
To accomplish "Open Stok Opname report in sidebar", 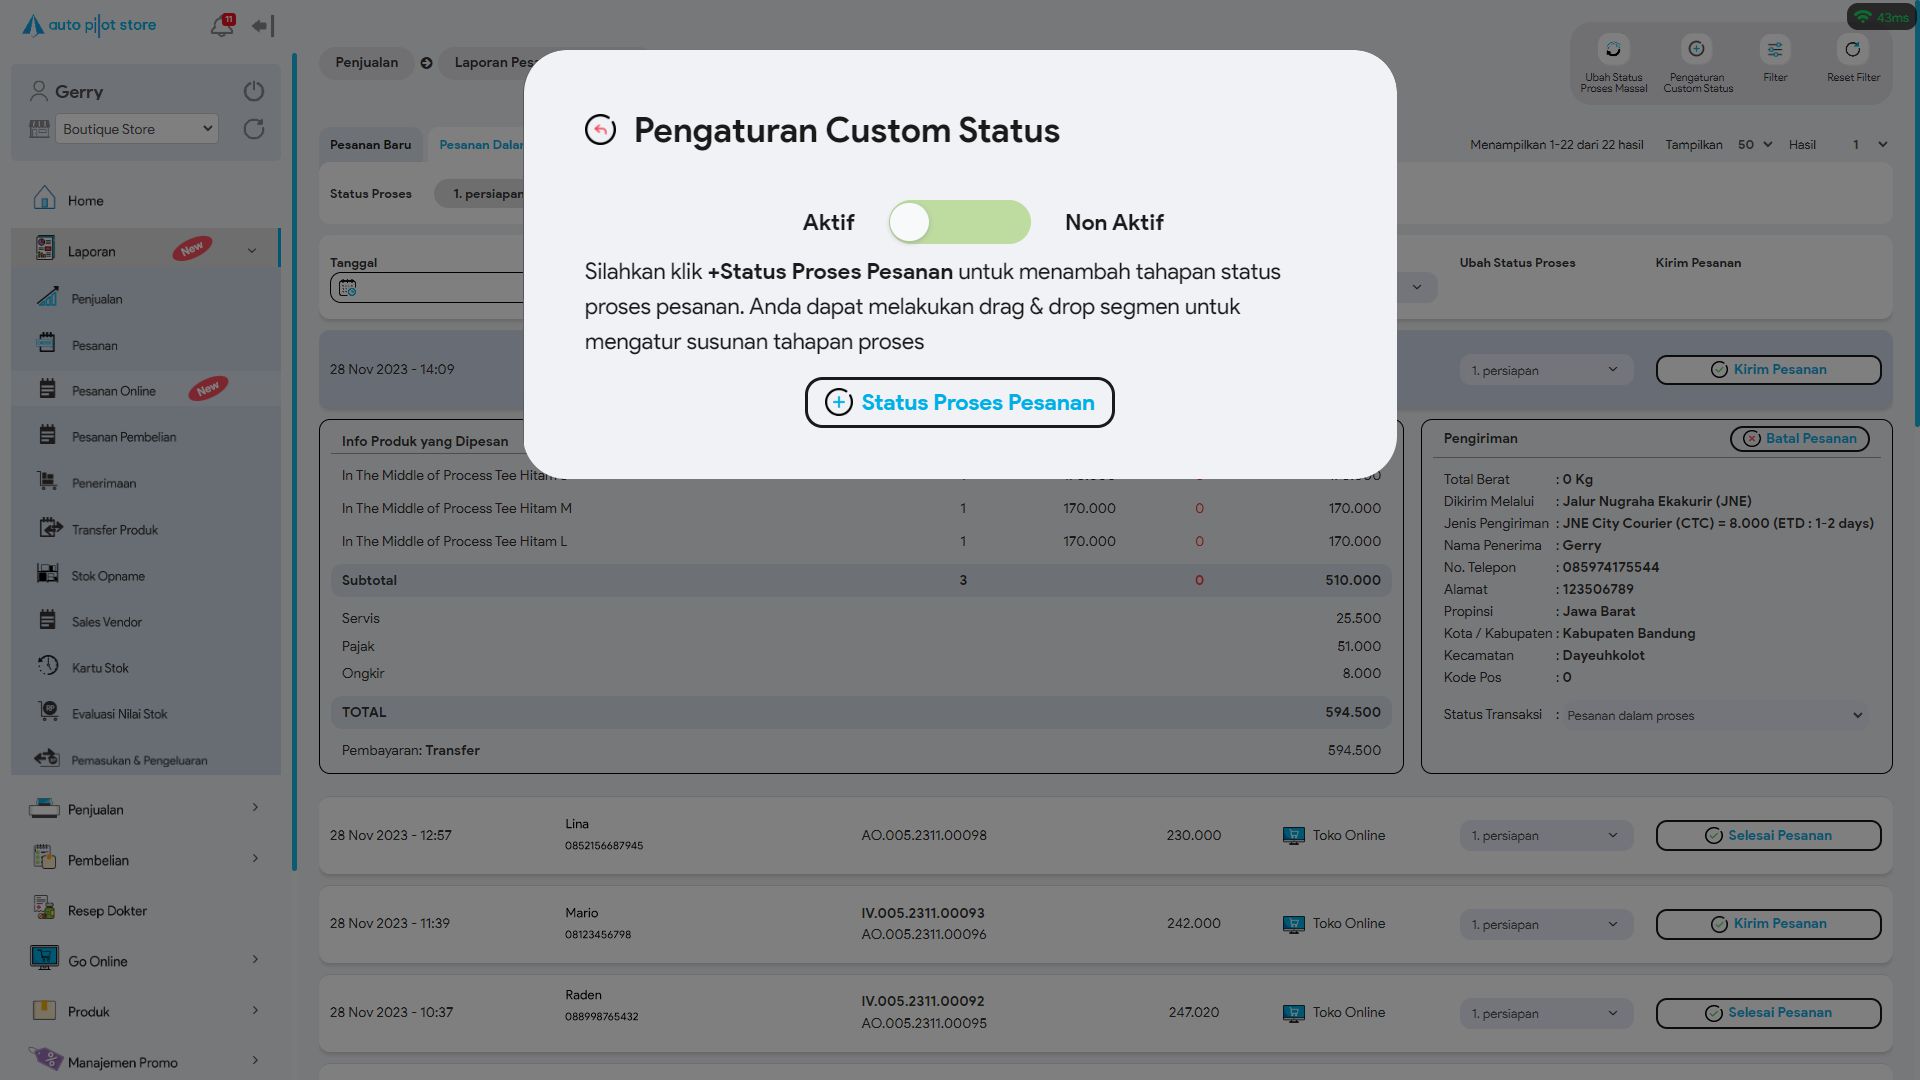I will point(108,576).
